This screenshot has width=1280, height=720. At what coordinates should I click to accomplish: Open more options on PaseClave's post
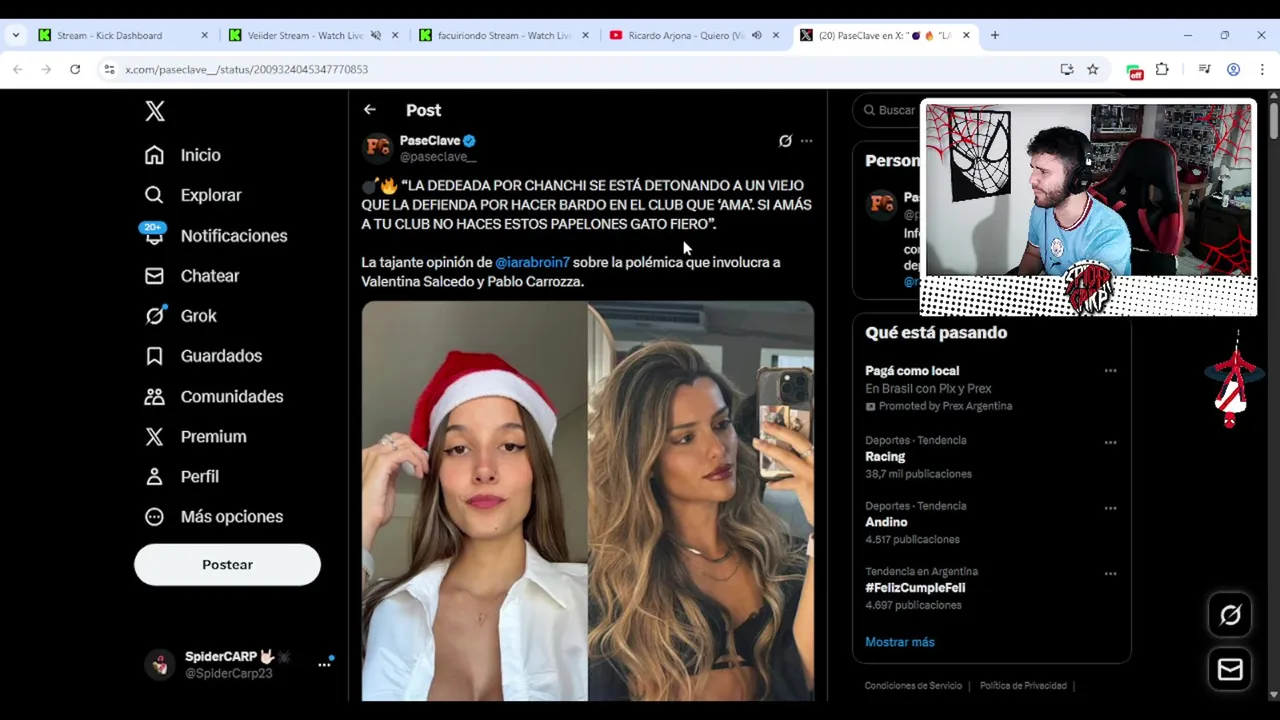point(807,141)
